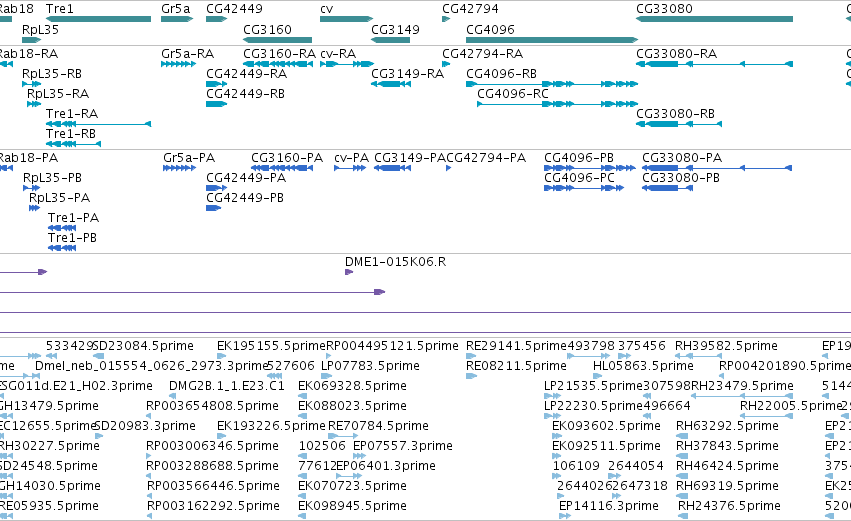
Task: Click the Tre1-PB protein glyph
Action: click(62, 248)
